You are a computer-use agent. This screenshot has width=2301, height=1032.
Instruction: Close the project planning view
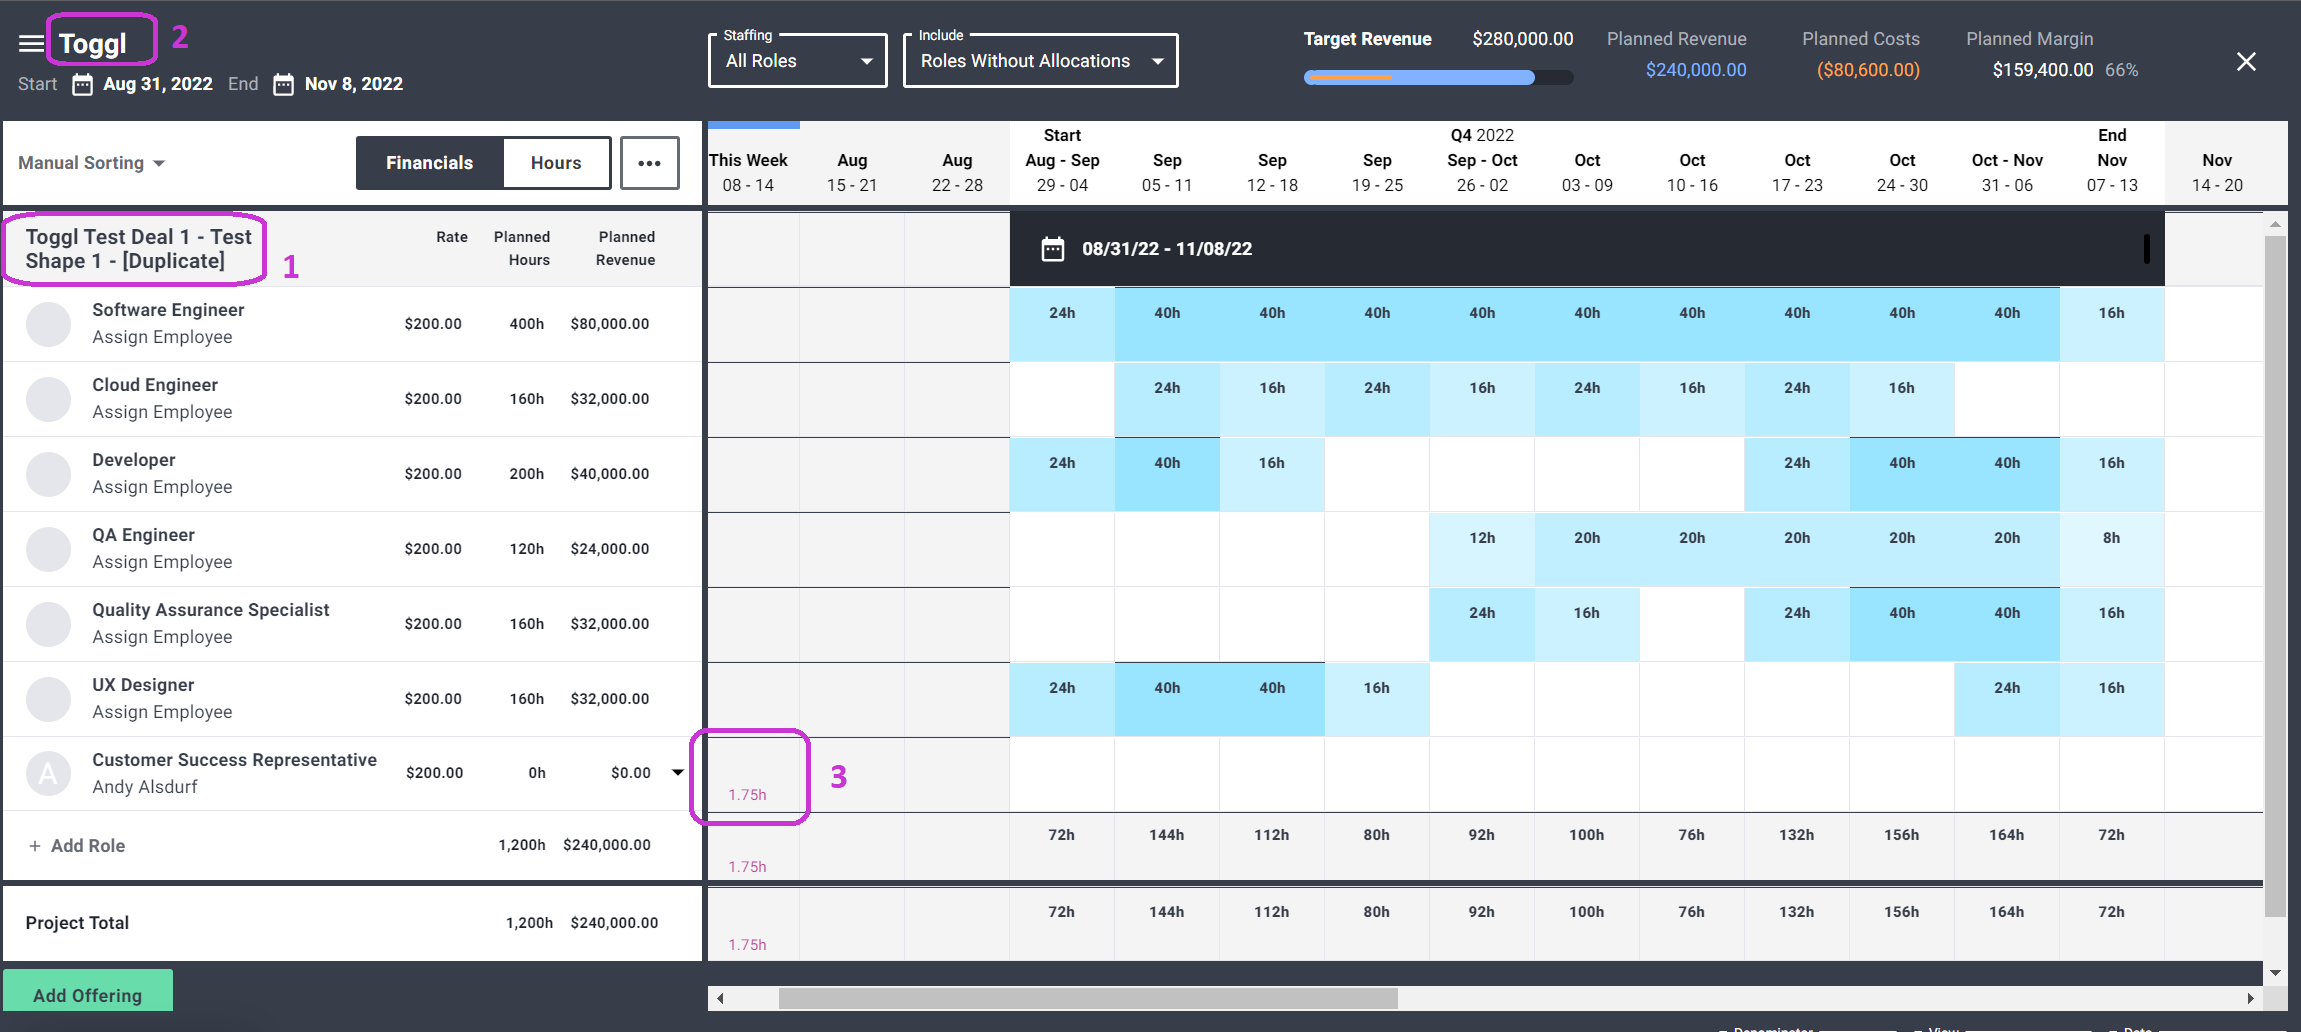click(x=2246, y=62)
